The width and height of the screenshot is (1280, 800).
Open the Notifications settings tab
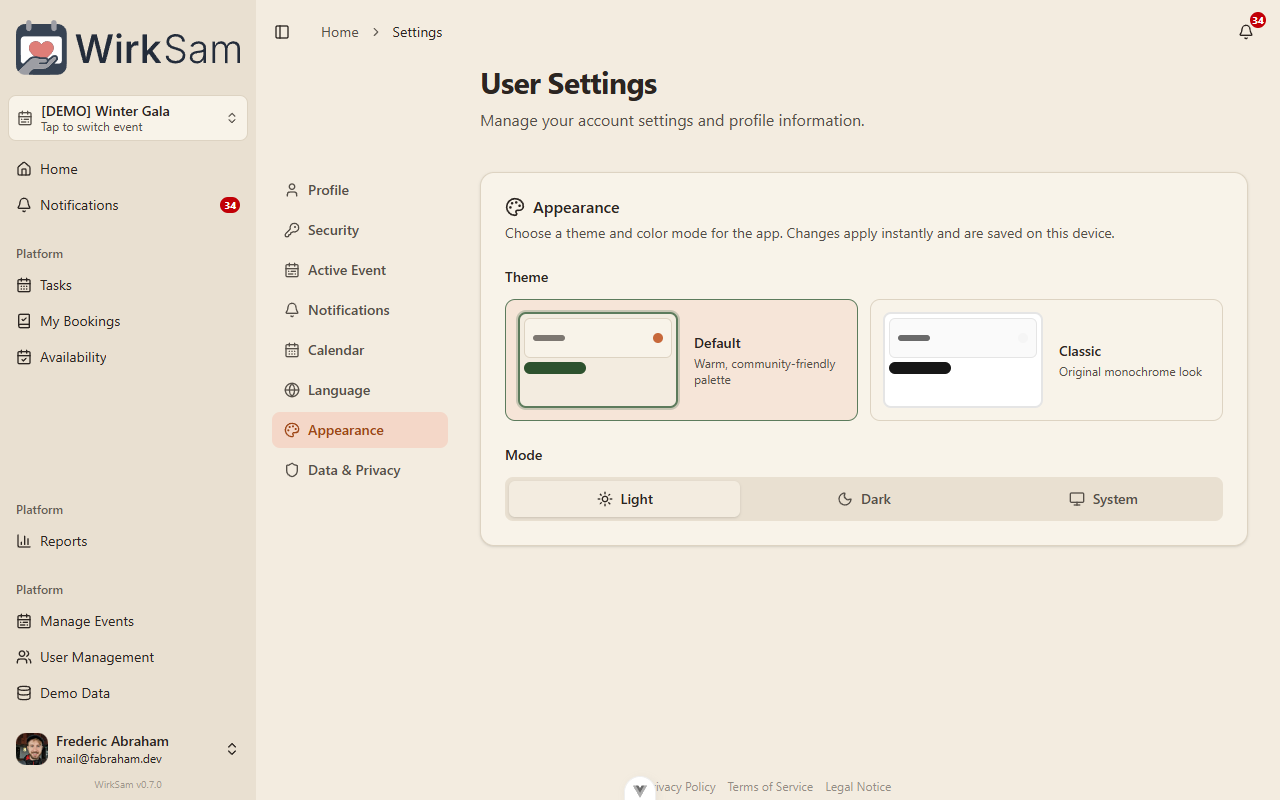(360, 310)
